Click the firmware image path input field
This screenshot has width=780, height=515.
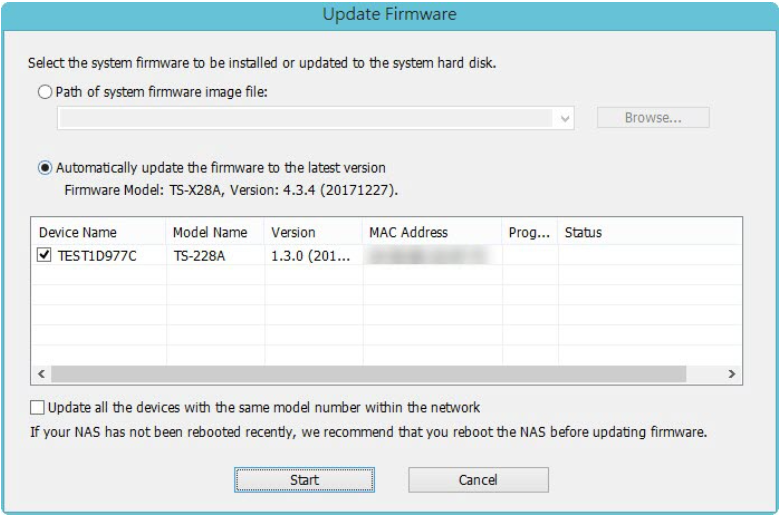305,118
